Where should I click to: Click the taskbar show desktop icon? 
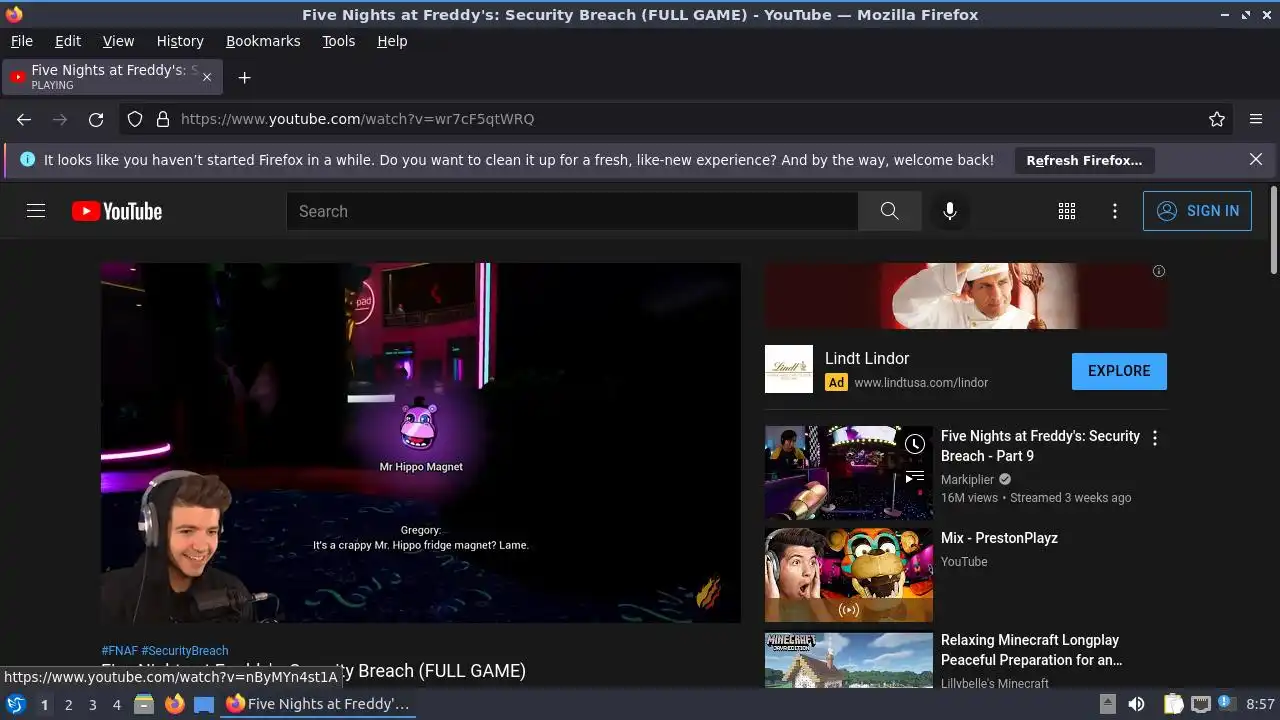pos(204,704)
